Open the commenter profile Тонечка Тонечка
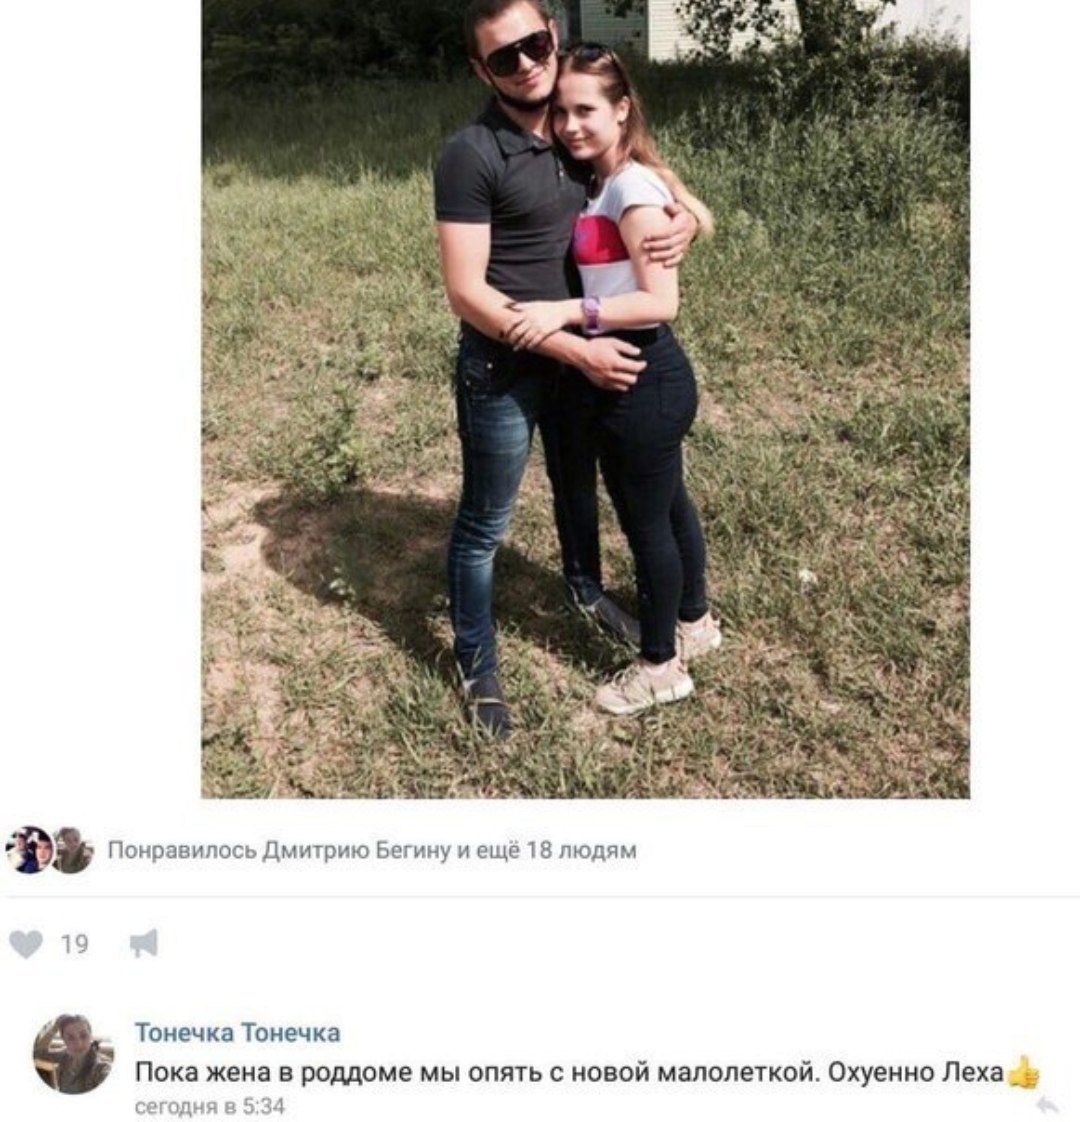This screenshot has height=1122, width=1080. (x=238, y=1033)
